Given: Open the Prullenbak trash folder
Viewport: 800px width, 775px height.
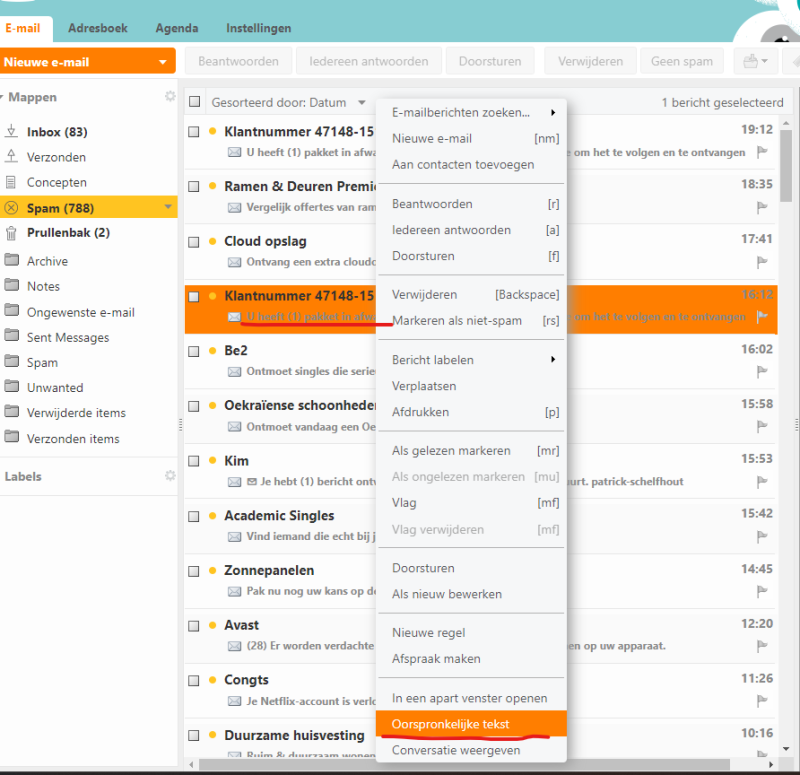Looking at the screenshot, I should click(x=68, y=233).
